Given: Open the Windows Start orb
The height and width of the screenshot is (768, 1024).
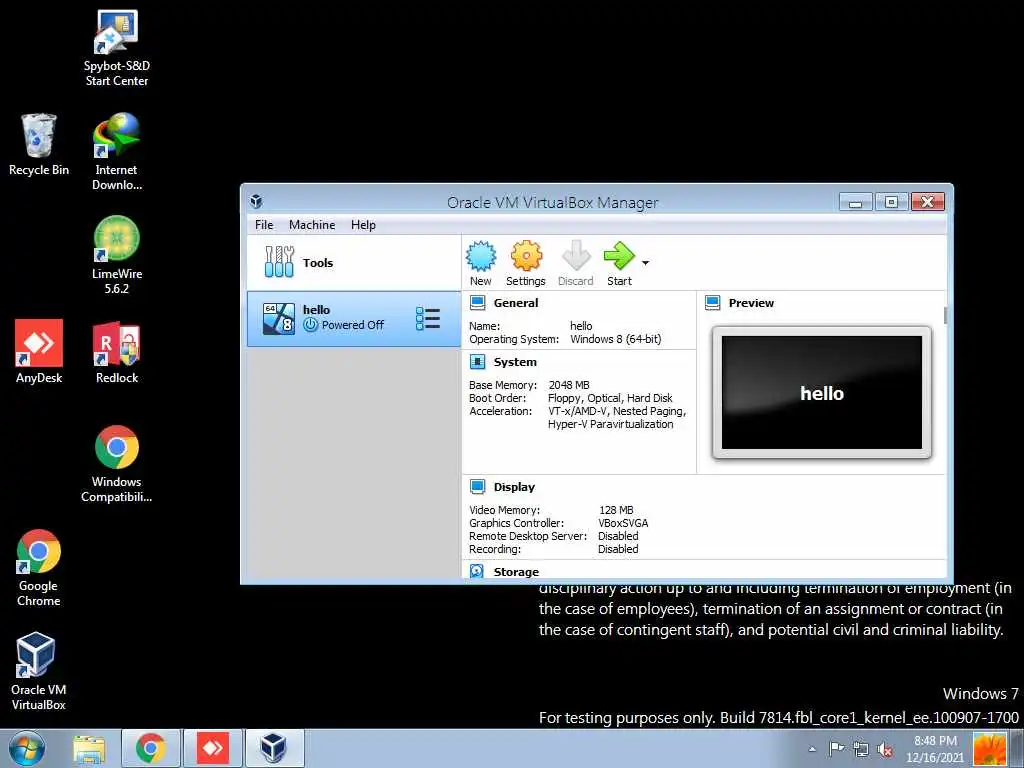Looking at the screenshot, I should coord(27,748).
